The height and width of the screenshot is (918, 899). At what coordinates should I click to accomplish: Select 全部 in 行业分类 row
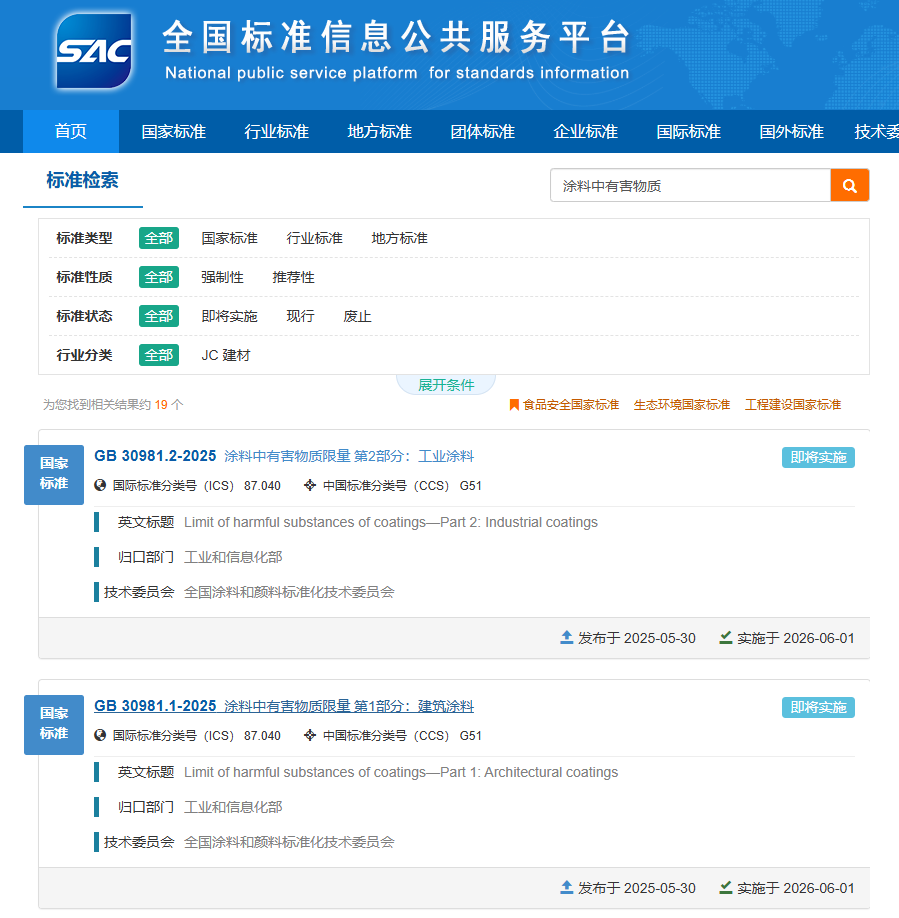(158, 355)
